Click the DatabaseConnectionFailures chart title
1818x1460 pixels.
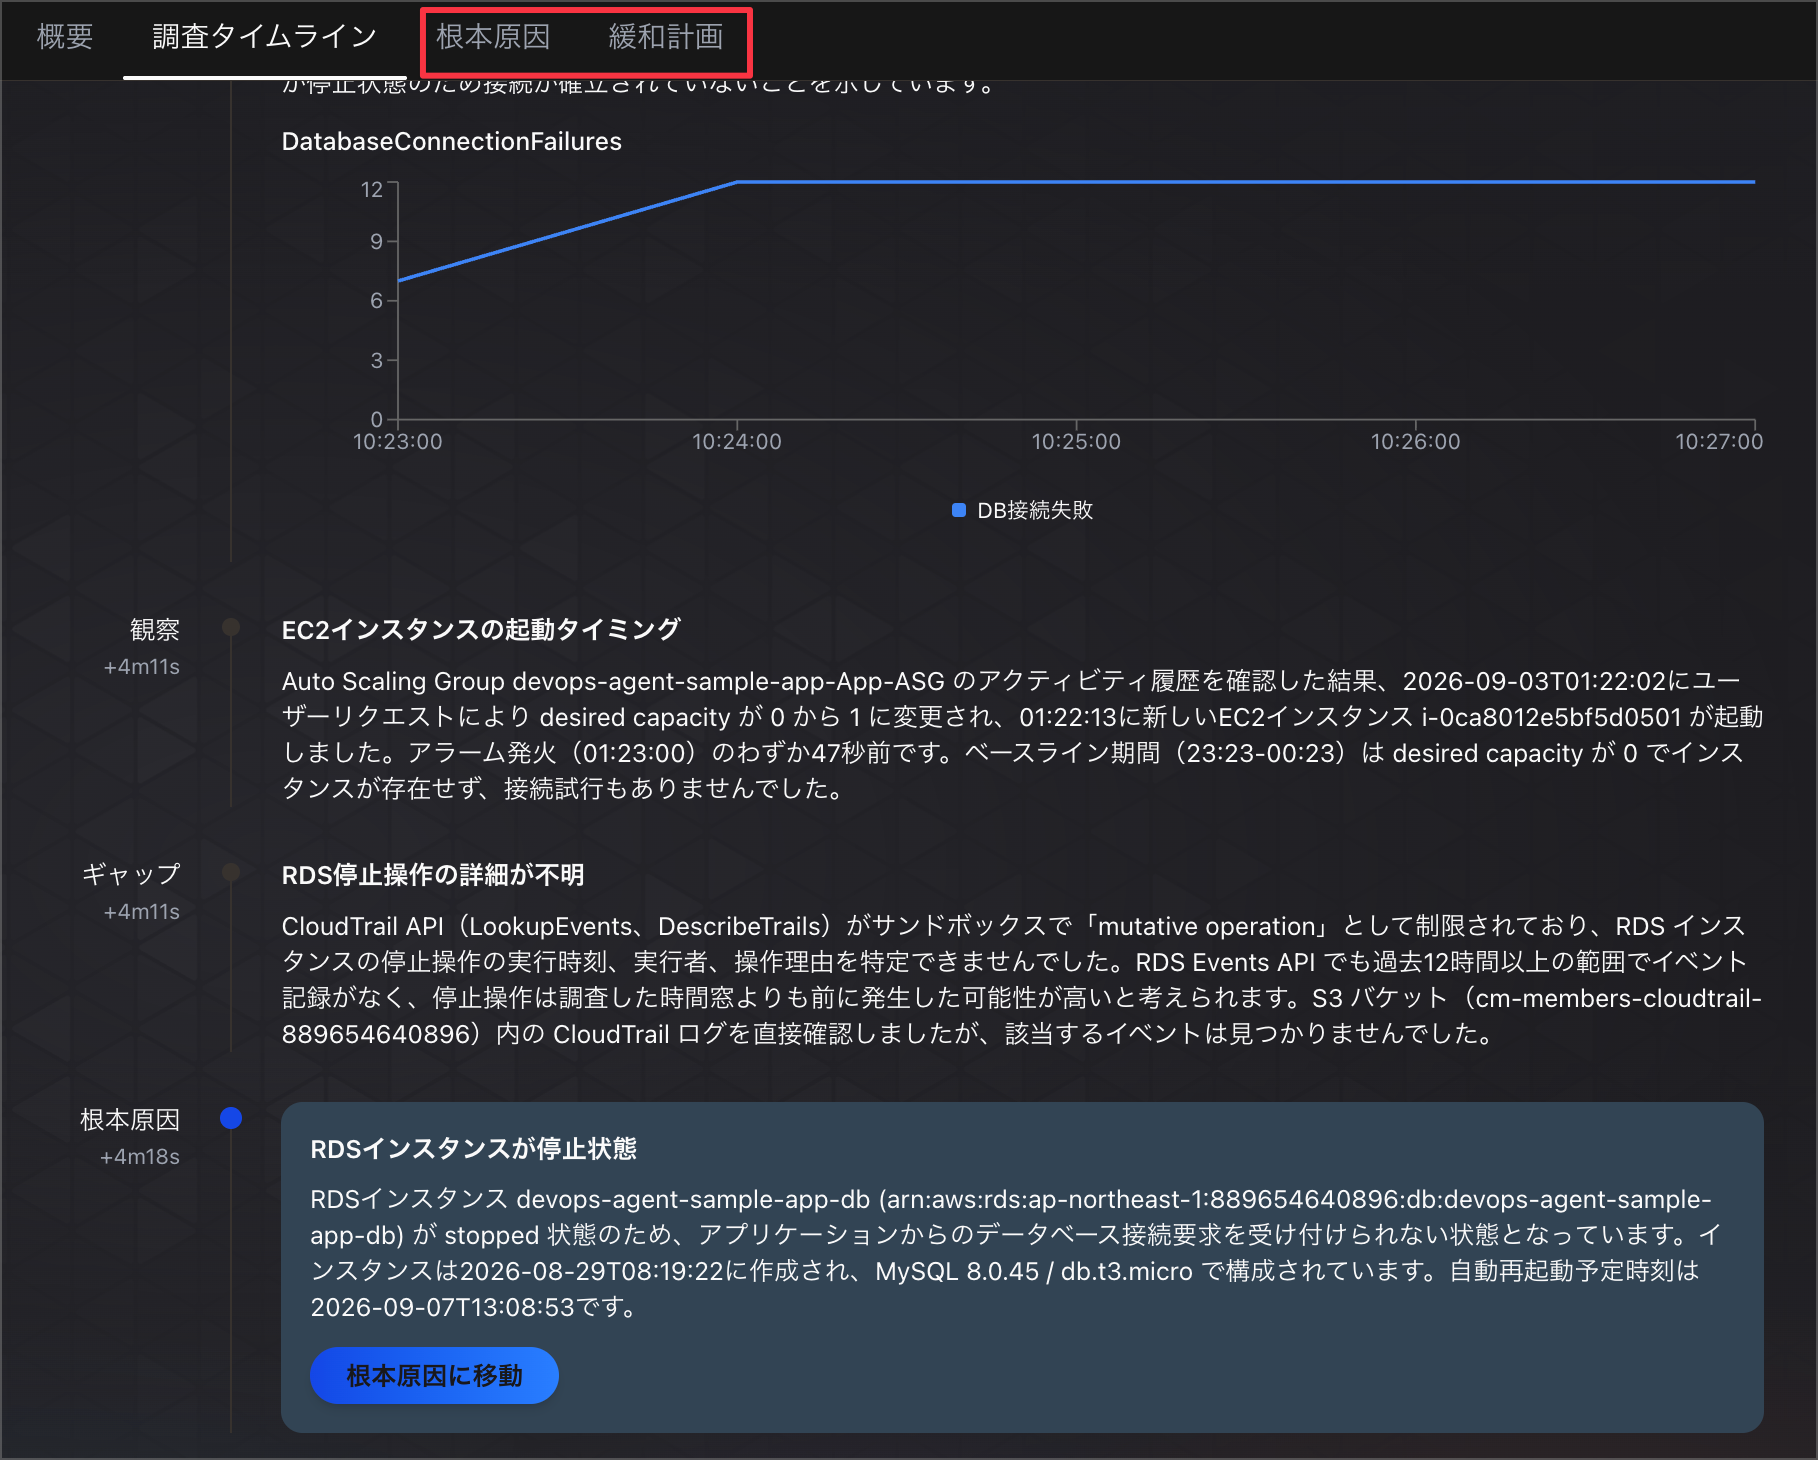coord(452,142)
